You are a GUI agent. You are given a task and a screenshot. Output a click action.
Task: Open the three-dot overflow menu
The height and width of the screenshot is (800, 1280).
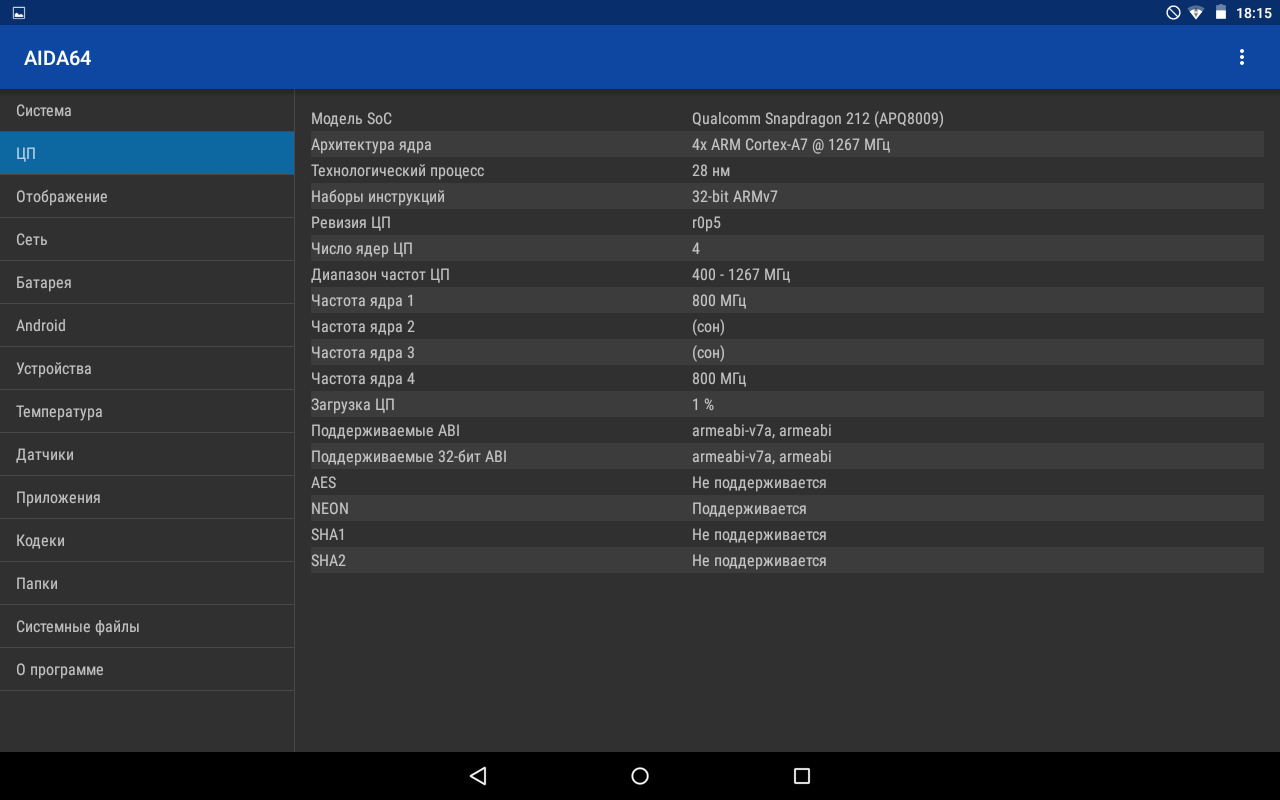[x=1242, y=58]
